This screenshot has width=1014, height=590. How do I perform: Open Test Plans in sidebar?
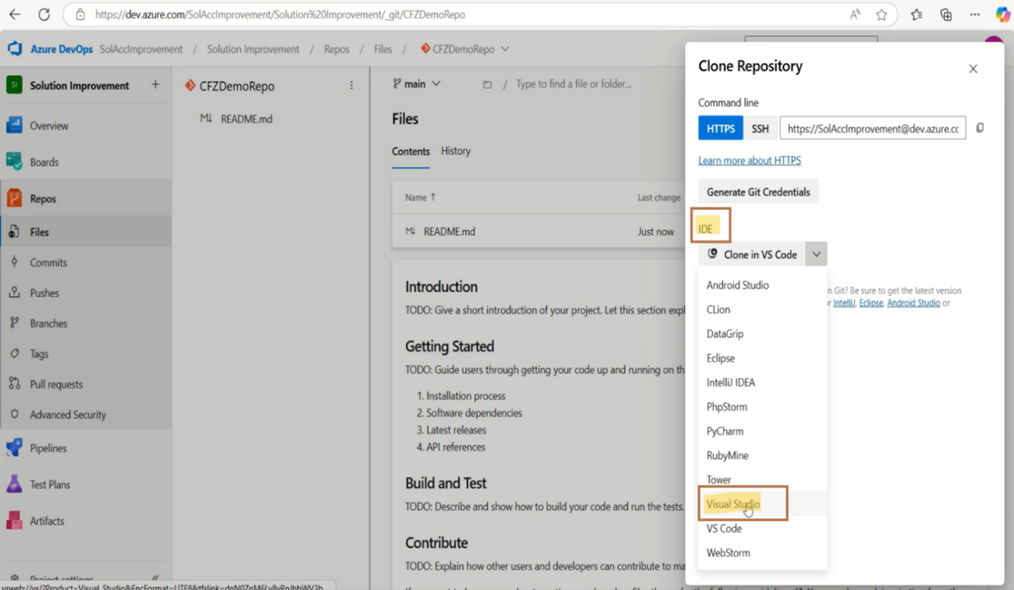point(49,484)
